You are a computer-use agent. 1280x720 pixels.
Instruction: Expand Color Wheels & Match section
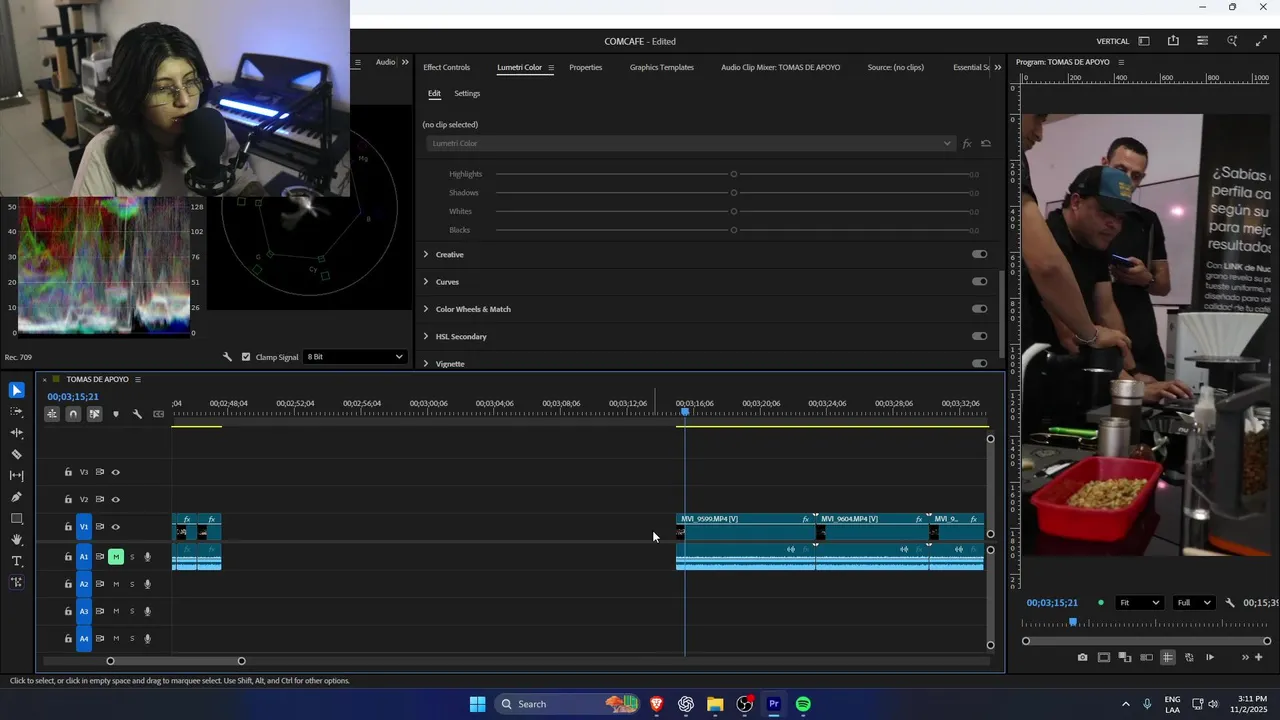pos(426,309)
